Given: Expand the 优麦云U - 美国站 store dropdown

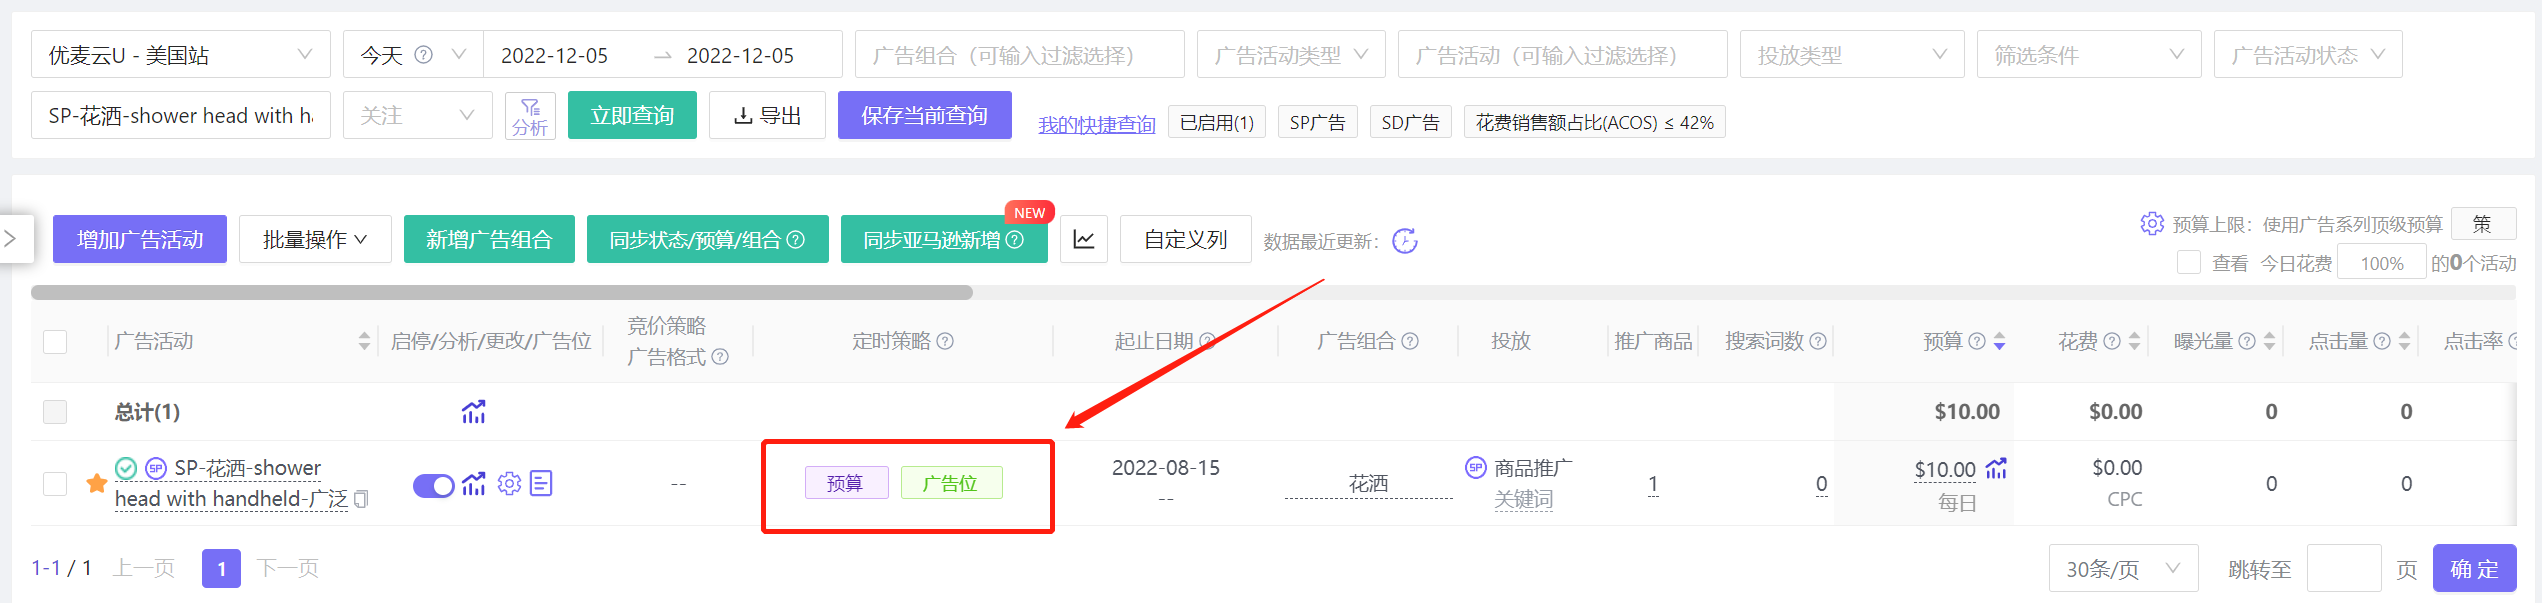Looking at the screenshot, I should [180, 55].
